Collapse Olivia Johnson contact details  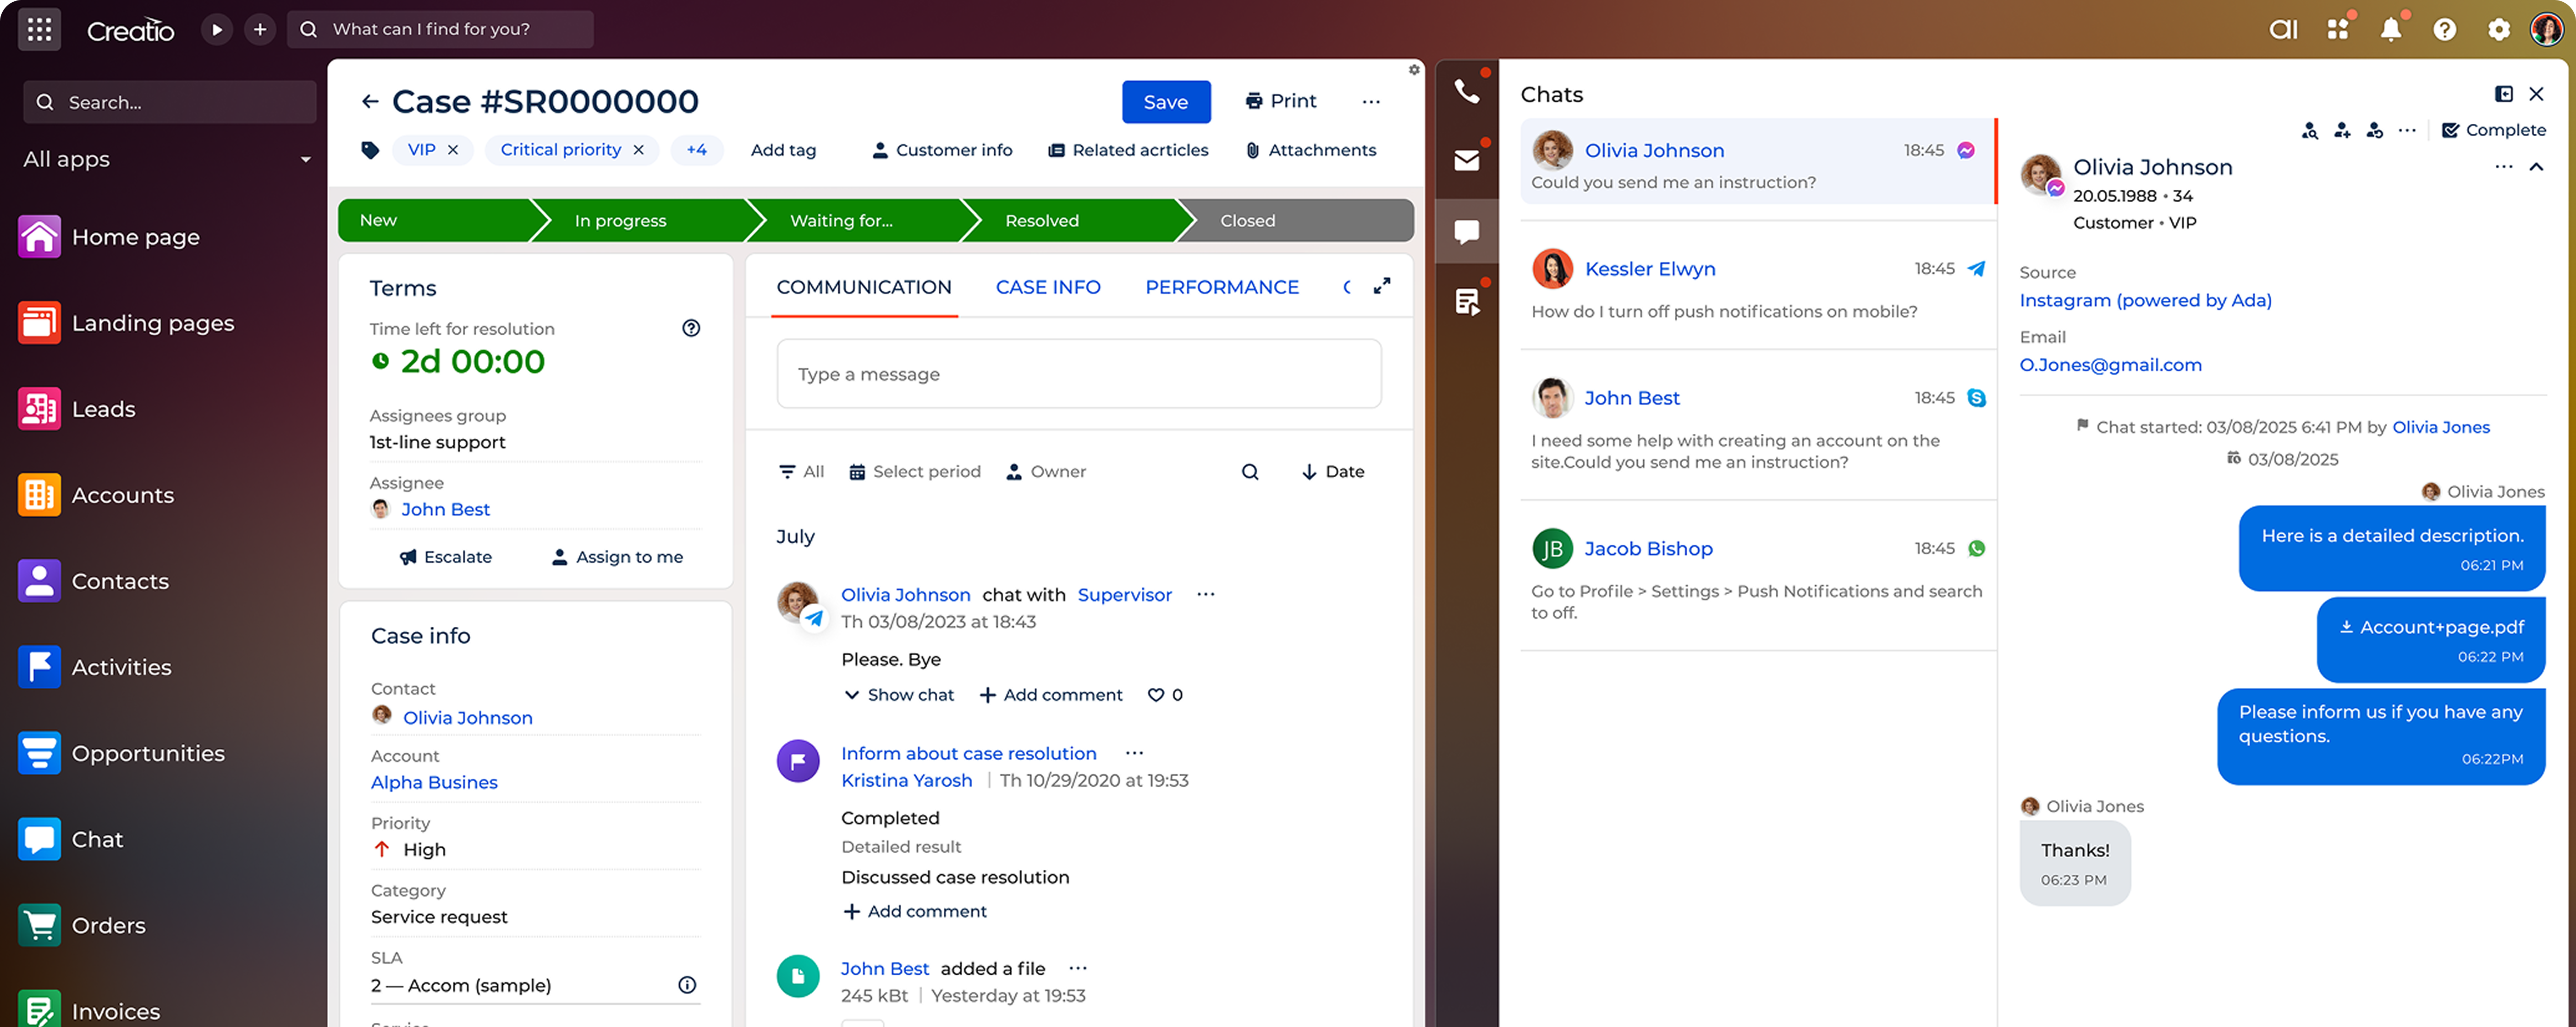click(2536, 166)
